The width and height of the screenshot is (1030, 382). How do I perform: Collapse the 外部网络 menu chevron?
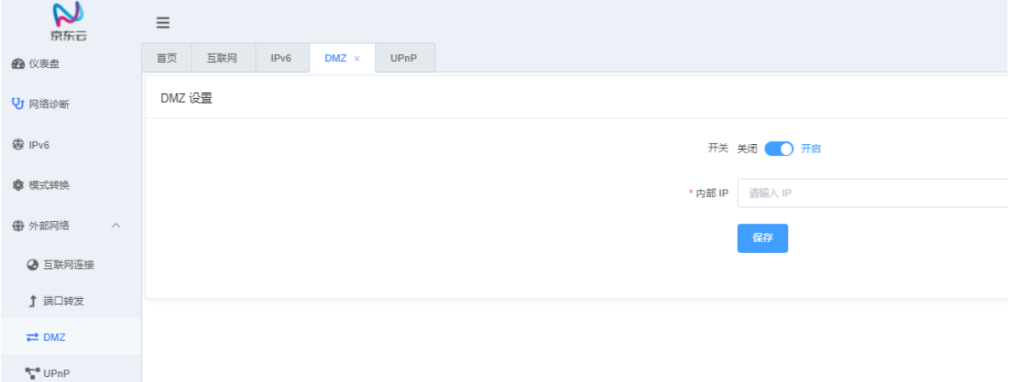pyautogui.click(x=116, y=226)
